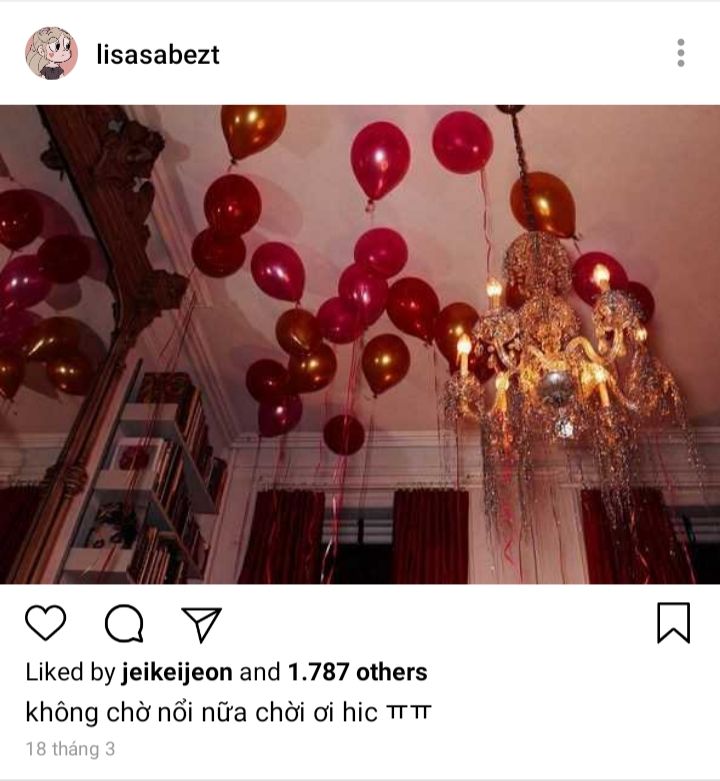Tap the chandelier in the post image
This screenshot has height=781, width=720.
pyautogui.click(x=558, y=349)
